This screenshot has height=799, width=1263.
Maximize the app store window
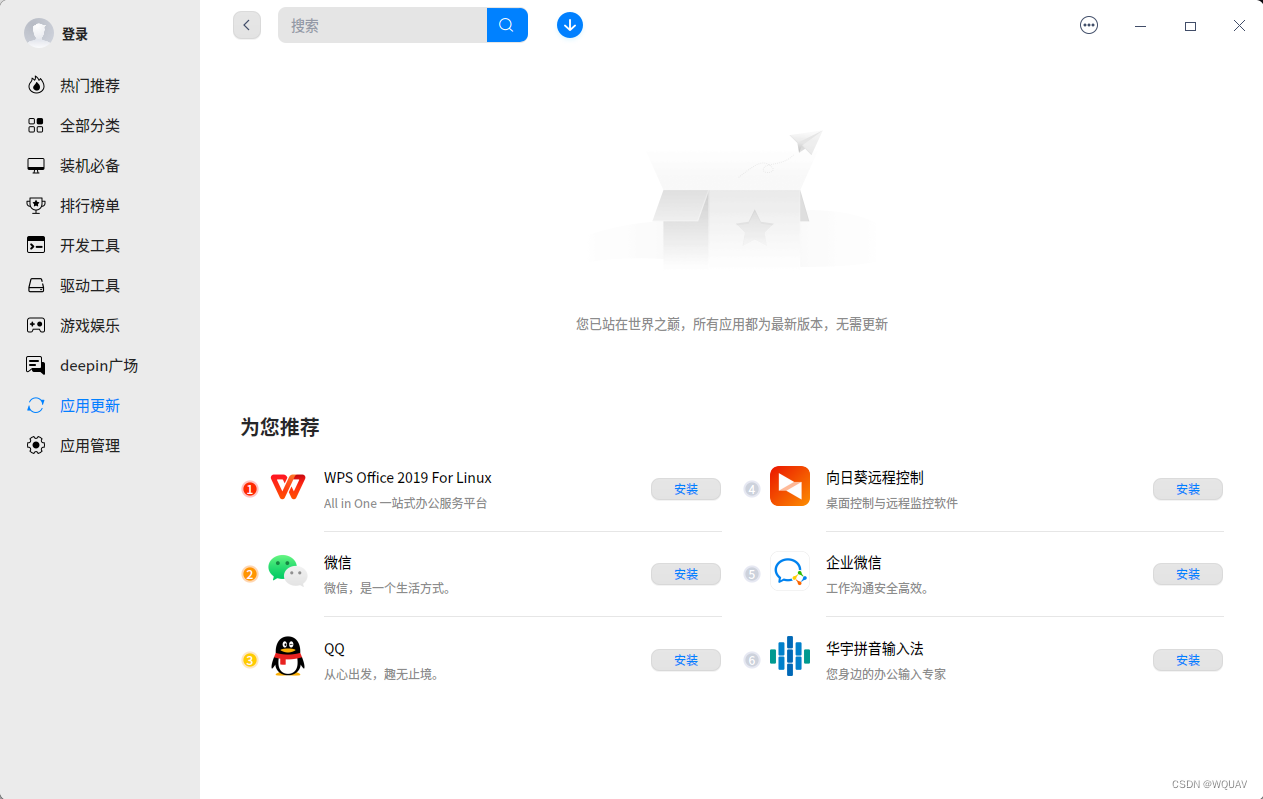[x=1190, y=26]
